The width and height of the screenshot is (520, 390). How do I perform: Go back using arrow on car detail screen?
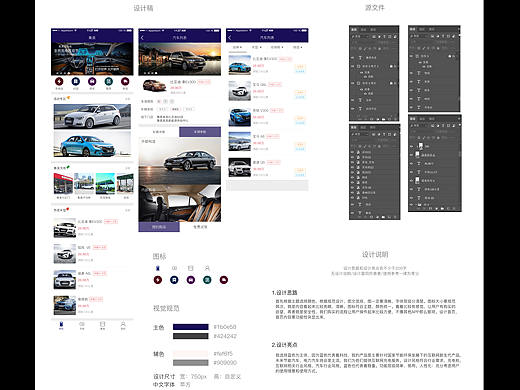(142, 38)
